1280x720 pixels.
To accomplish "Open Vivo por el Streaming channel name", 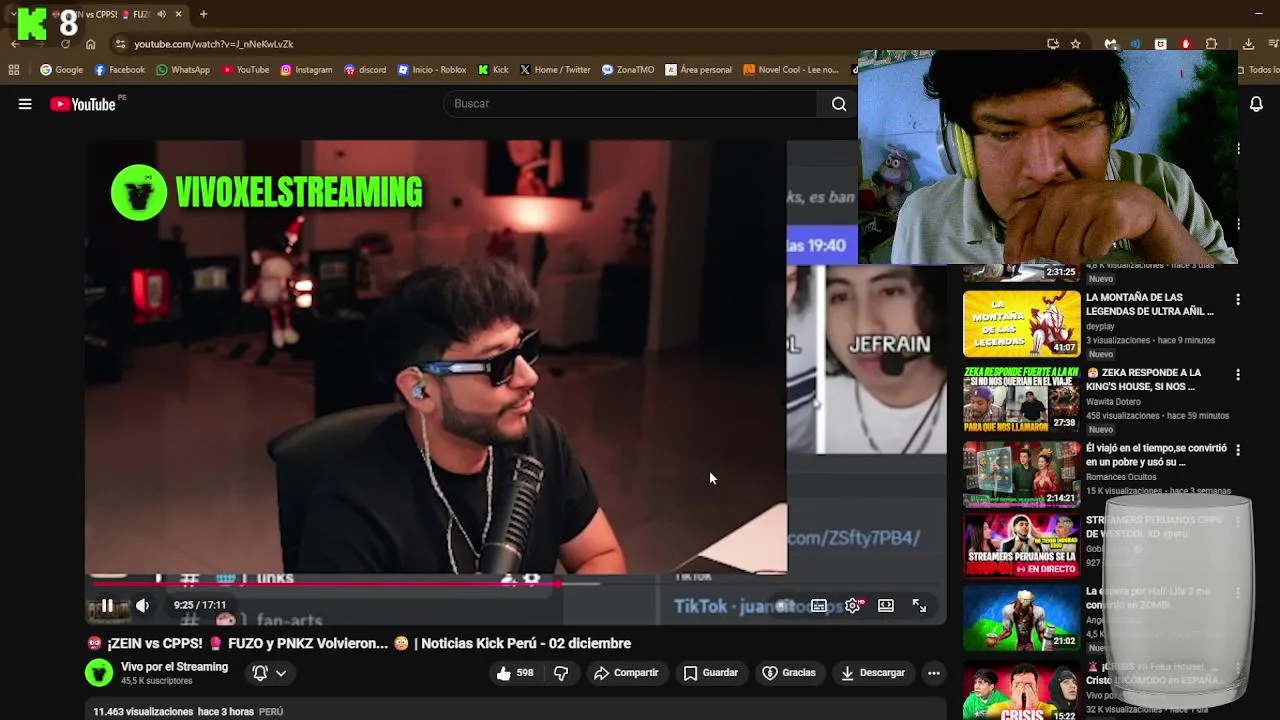I will (x=174, y=667).
